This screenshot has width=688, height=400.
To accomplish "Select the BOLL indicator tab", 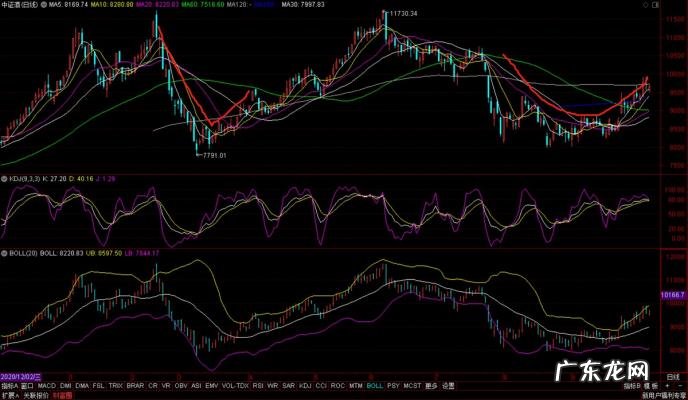I will 375,385.
